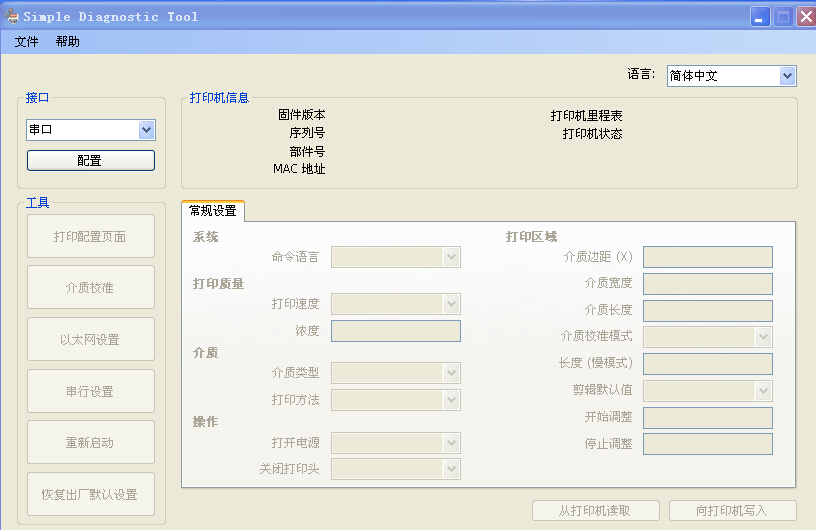Switch to the 常规设置 tab
Viewport: 816px width, 530px height.
[213, 211]
